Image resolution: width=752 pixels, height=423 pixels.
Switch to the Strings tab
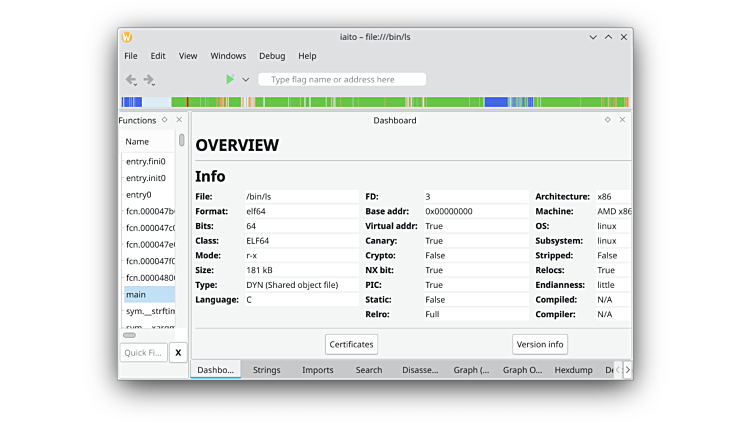click(266, 370)
